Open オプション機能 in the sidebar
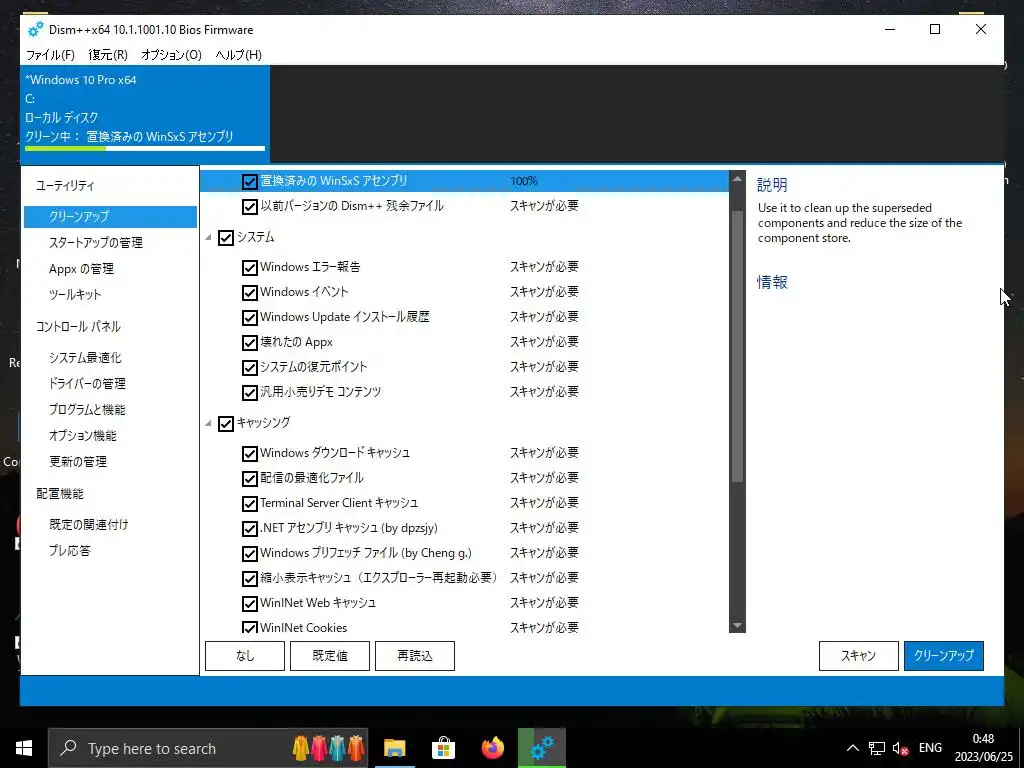 point(82,436)
